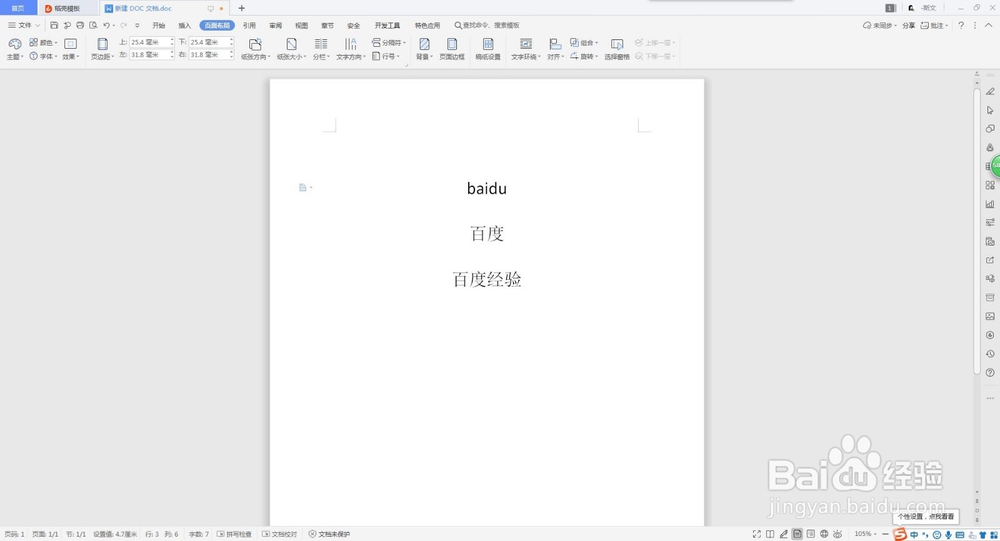Click the paragraph layout icon beside baidu
1000x541 pixels.
point(303,188)
